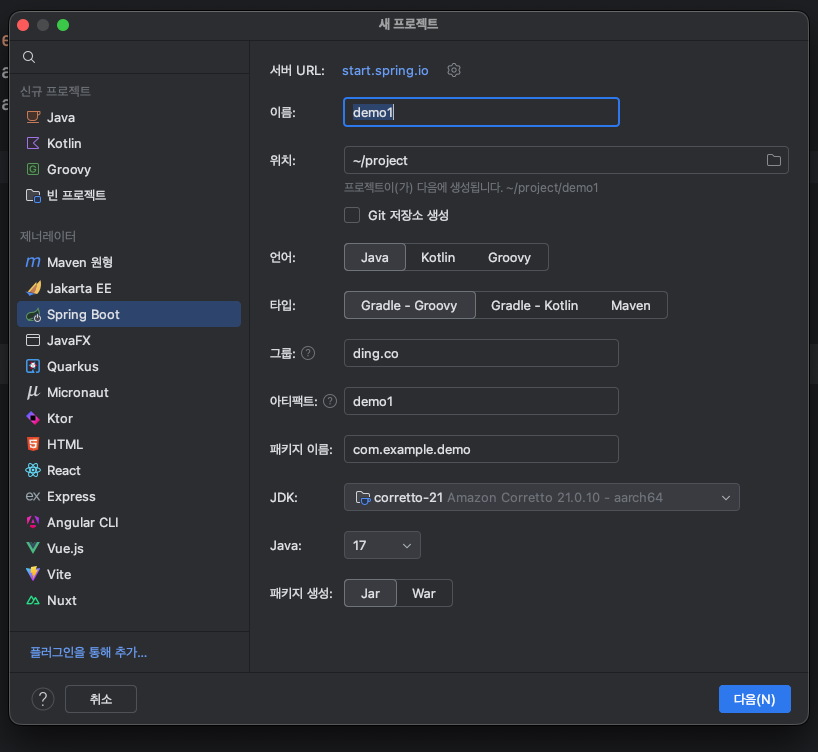Select Kotlin in the project type list
Image resolution: width=818 pixels, height=752 pixels.
click(129, 143)
